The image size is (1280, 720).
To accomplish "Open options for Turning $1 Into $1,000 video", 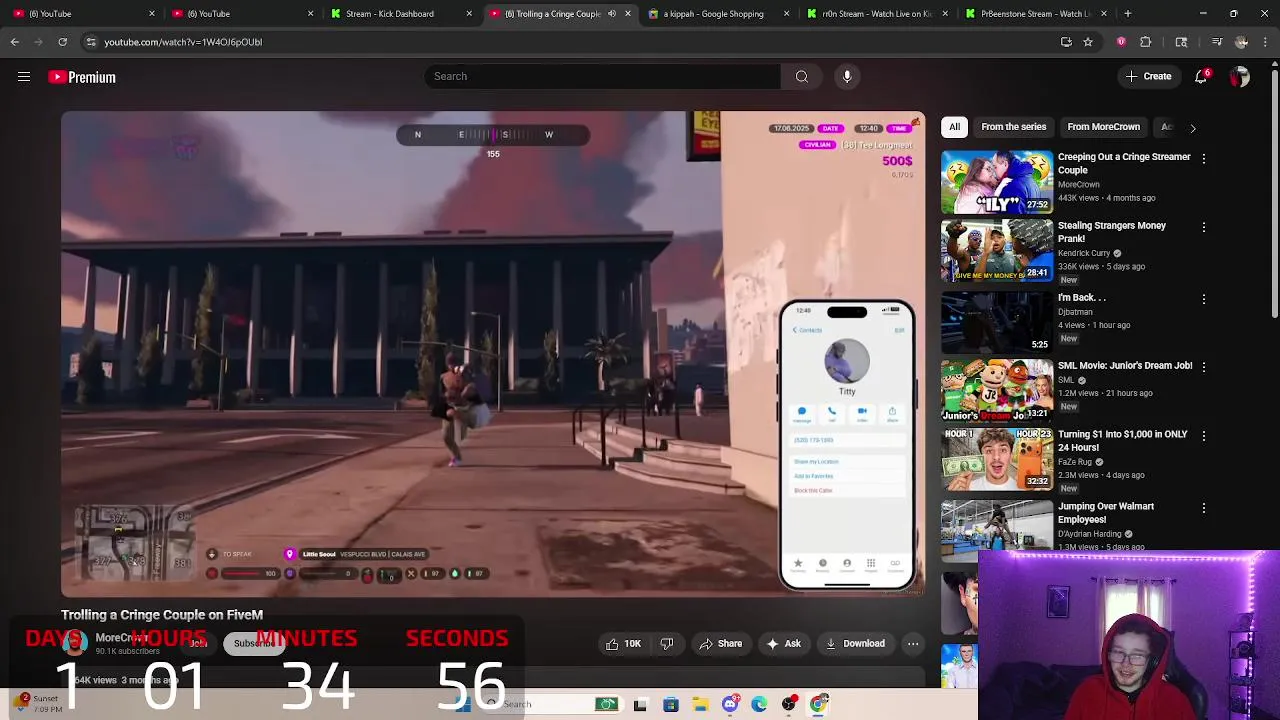I will coord(1203,436).
